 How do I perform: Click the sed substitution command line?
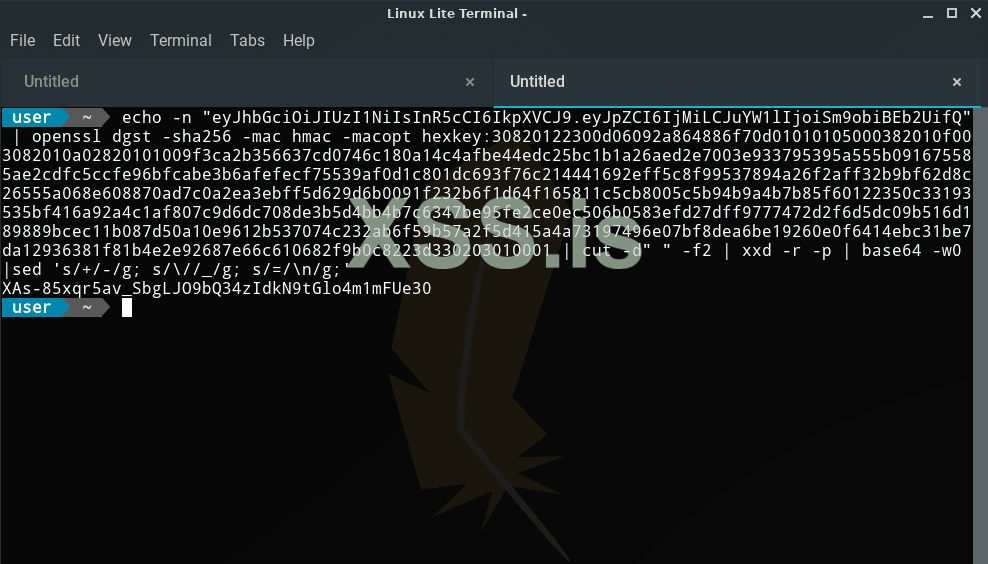(x=176, y=270)
